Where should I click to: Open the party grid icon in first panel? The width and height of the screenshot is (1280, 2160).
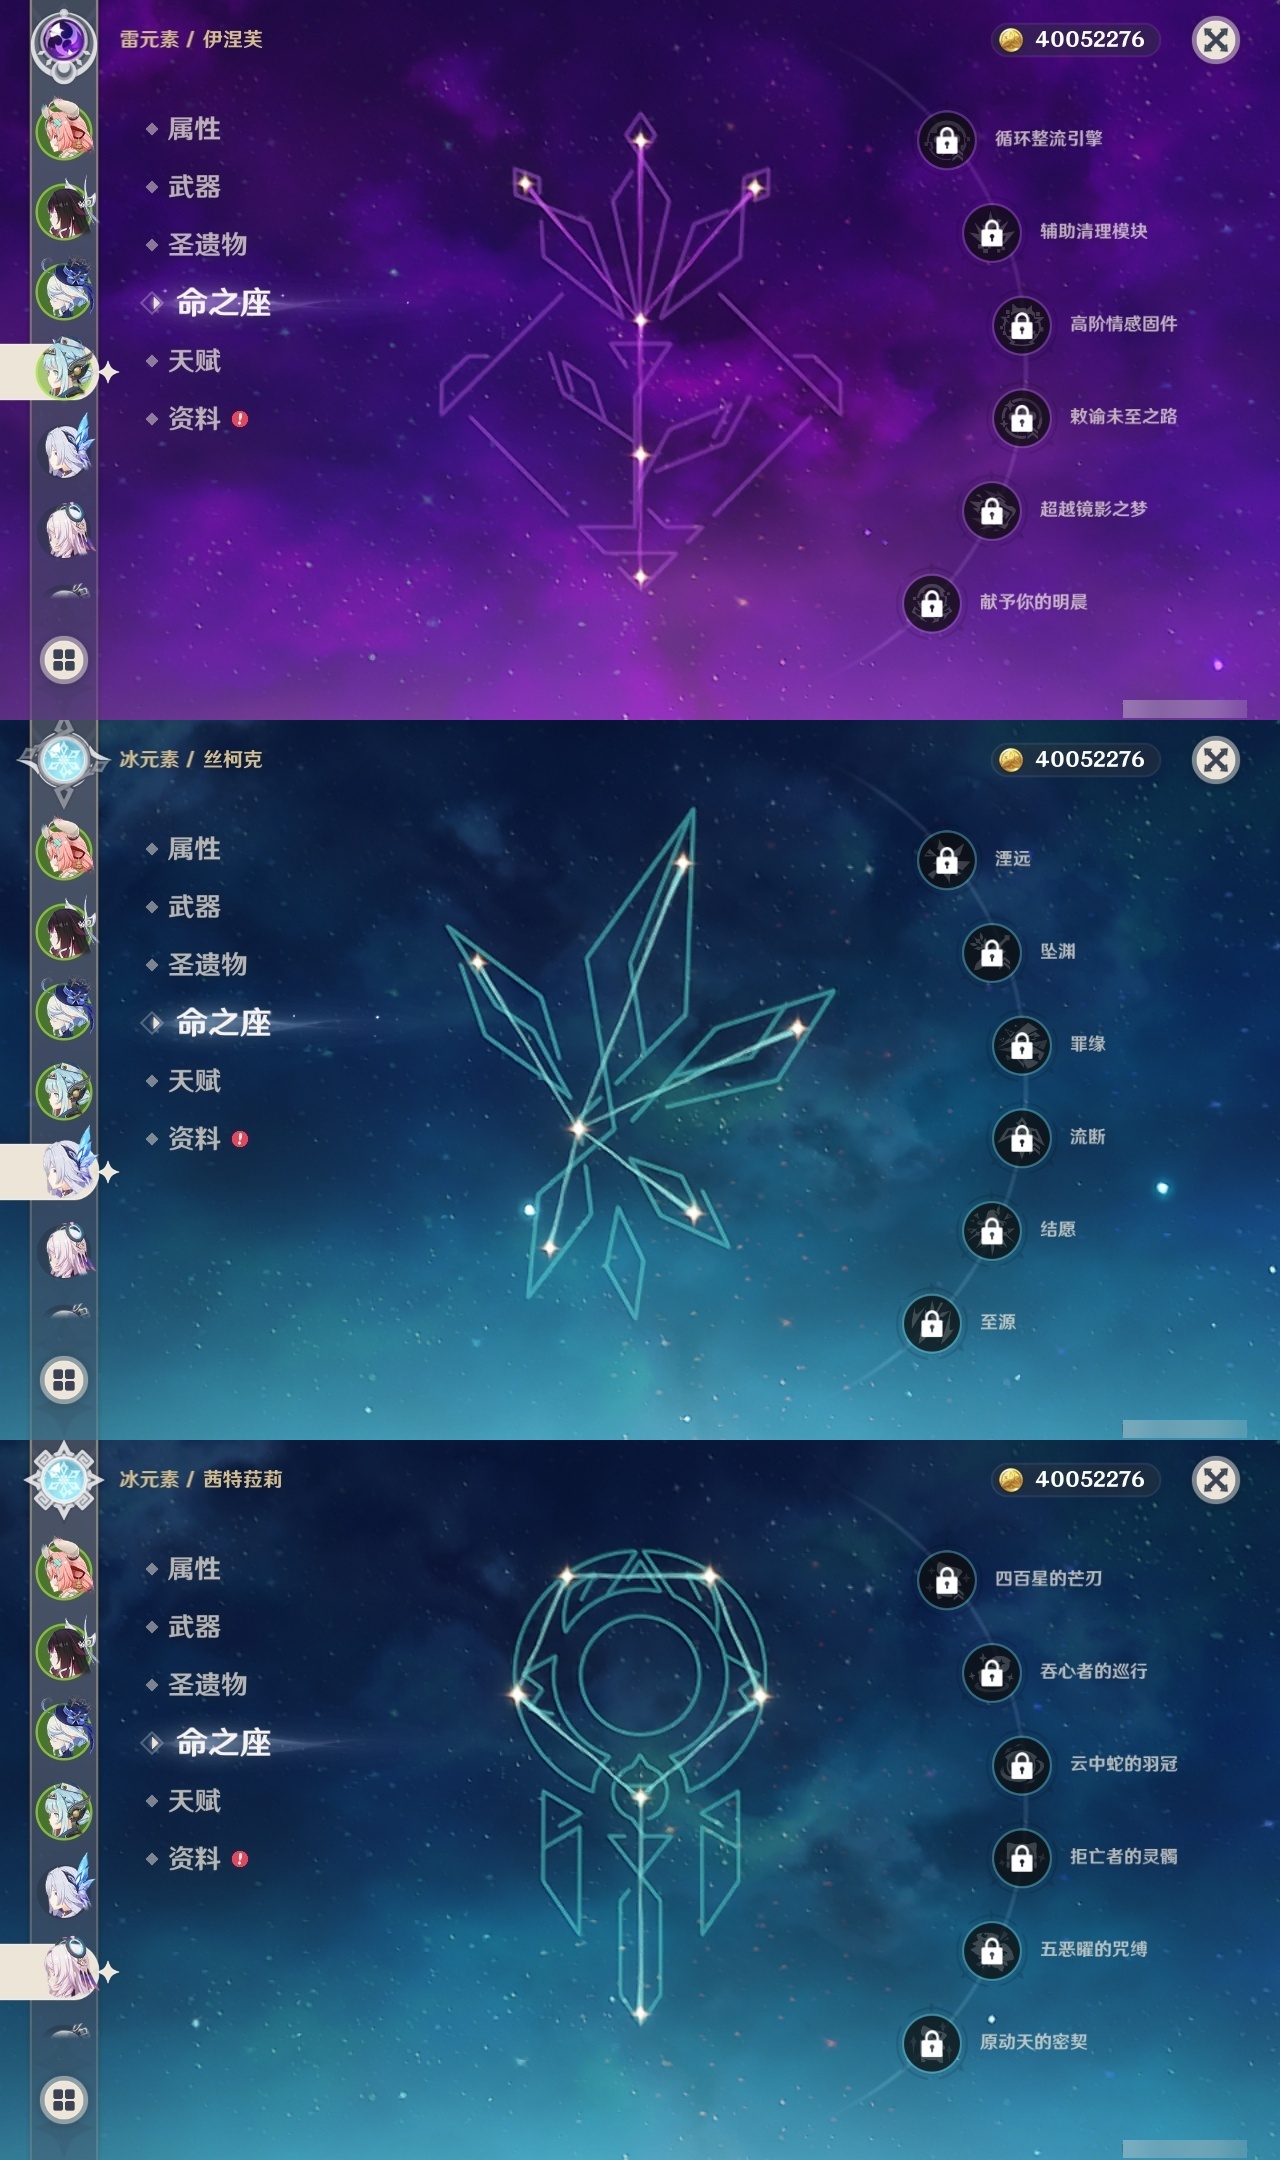64,660
